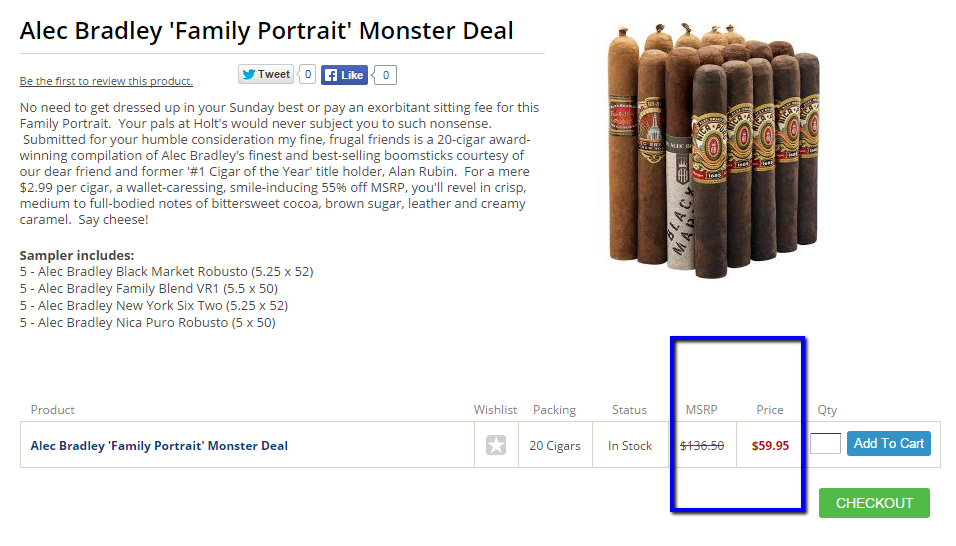Click the Wishlist column header
The image size is (956, 546).
tap(495, 410)
